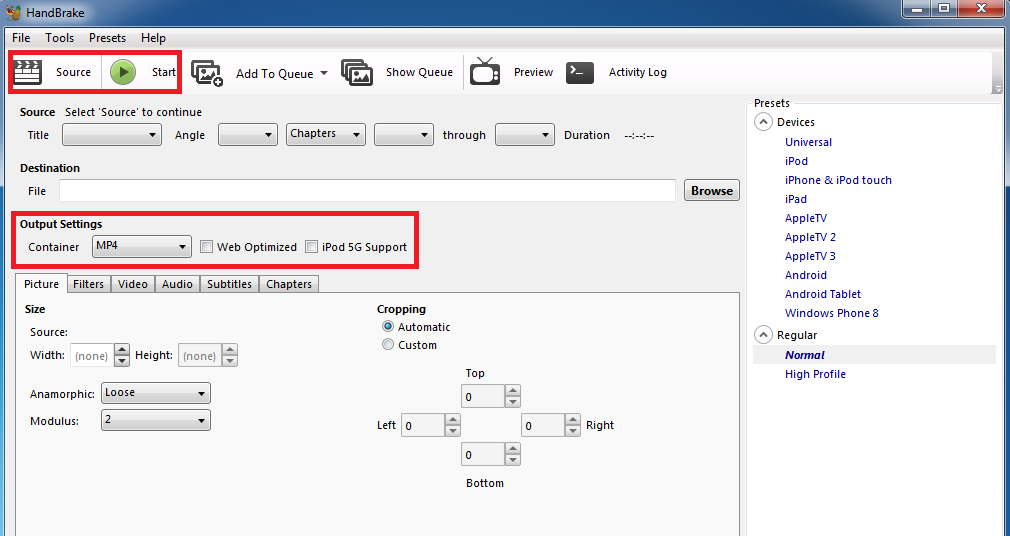Click the Browse button
Image resolution: width=1010 pixels, height=536 pixels.
pyautogui.click(x=712, y=191)
